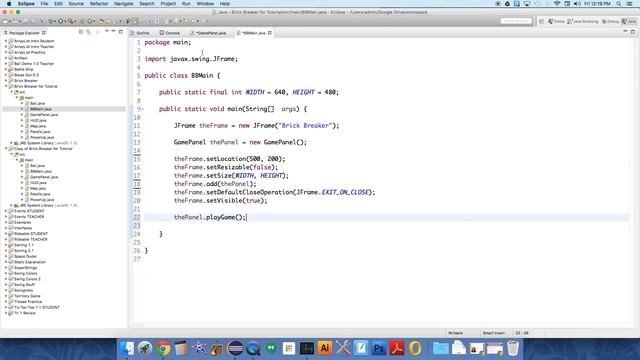Collapse Copy of Brick Breaker for Tutorial project
Screen dimensions: 640x360
click(x=6, y=149)
